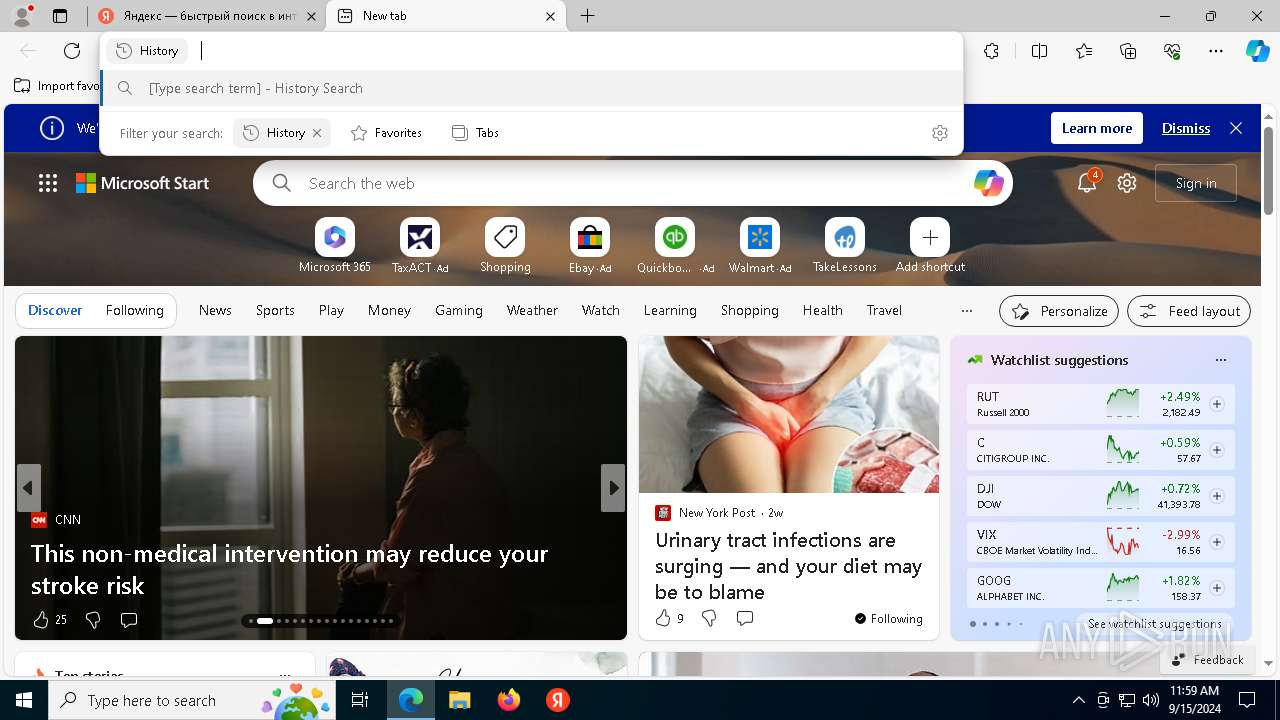The image size is (1280, 720).
Task: Open the Edge profile icon
Action: 21,16
